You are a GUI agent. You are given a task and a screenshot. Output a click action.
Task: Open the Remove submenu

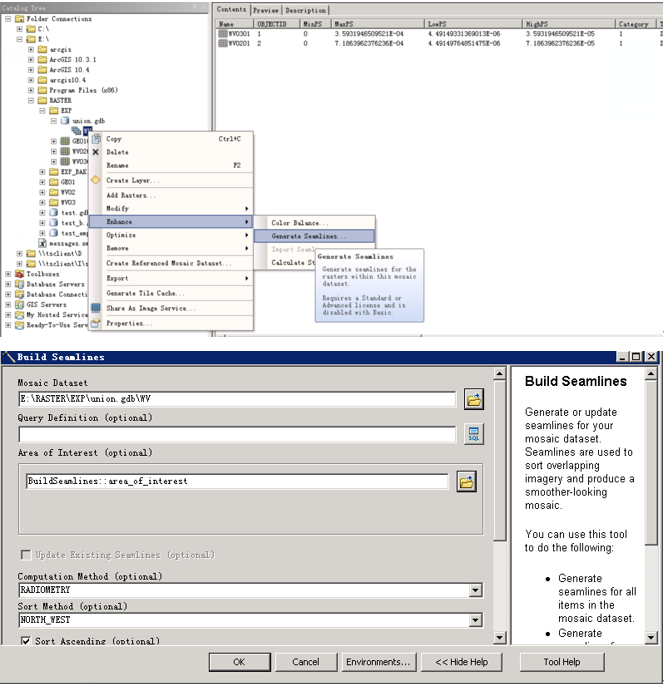point(171,248)
